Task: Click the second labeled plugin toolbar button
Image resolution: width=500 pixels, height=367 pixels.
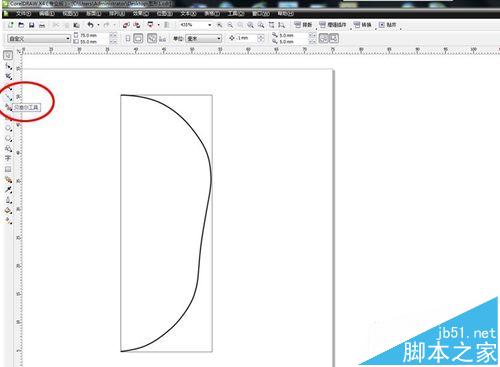Action: coord(333,25)
